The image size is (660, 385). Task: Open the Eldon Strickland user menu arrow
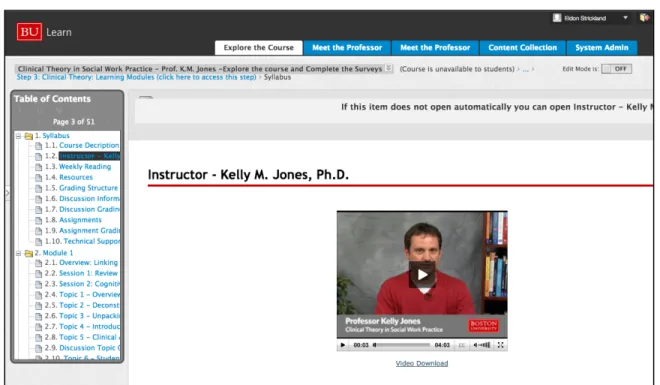(625, 18)
